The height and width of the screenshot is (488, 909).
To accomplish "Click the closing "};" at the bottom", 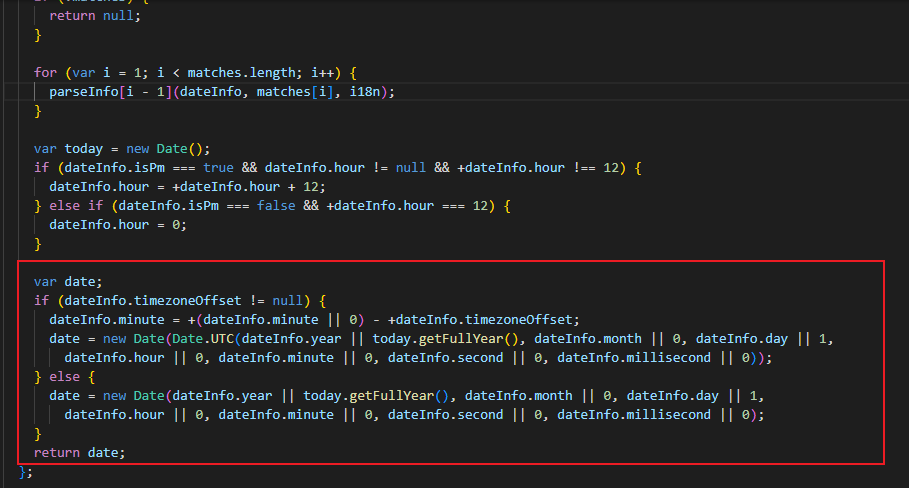I will tap(26, 472).
